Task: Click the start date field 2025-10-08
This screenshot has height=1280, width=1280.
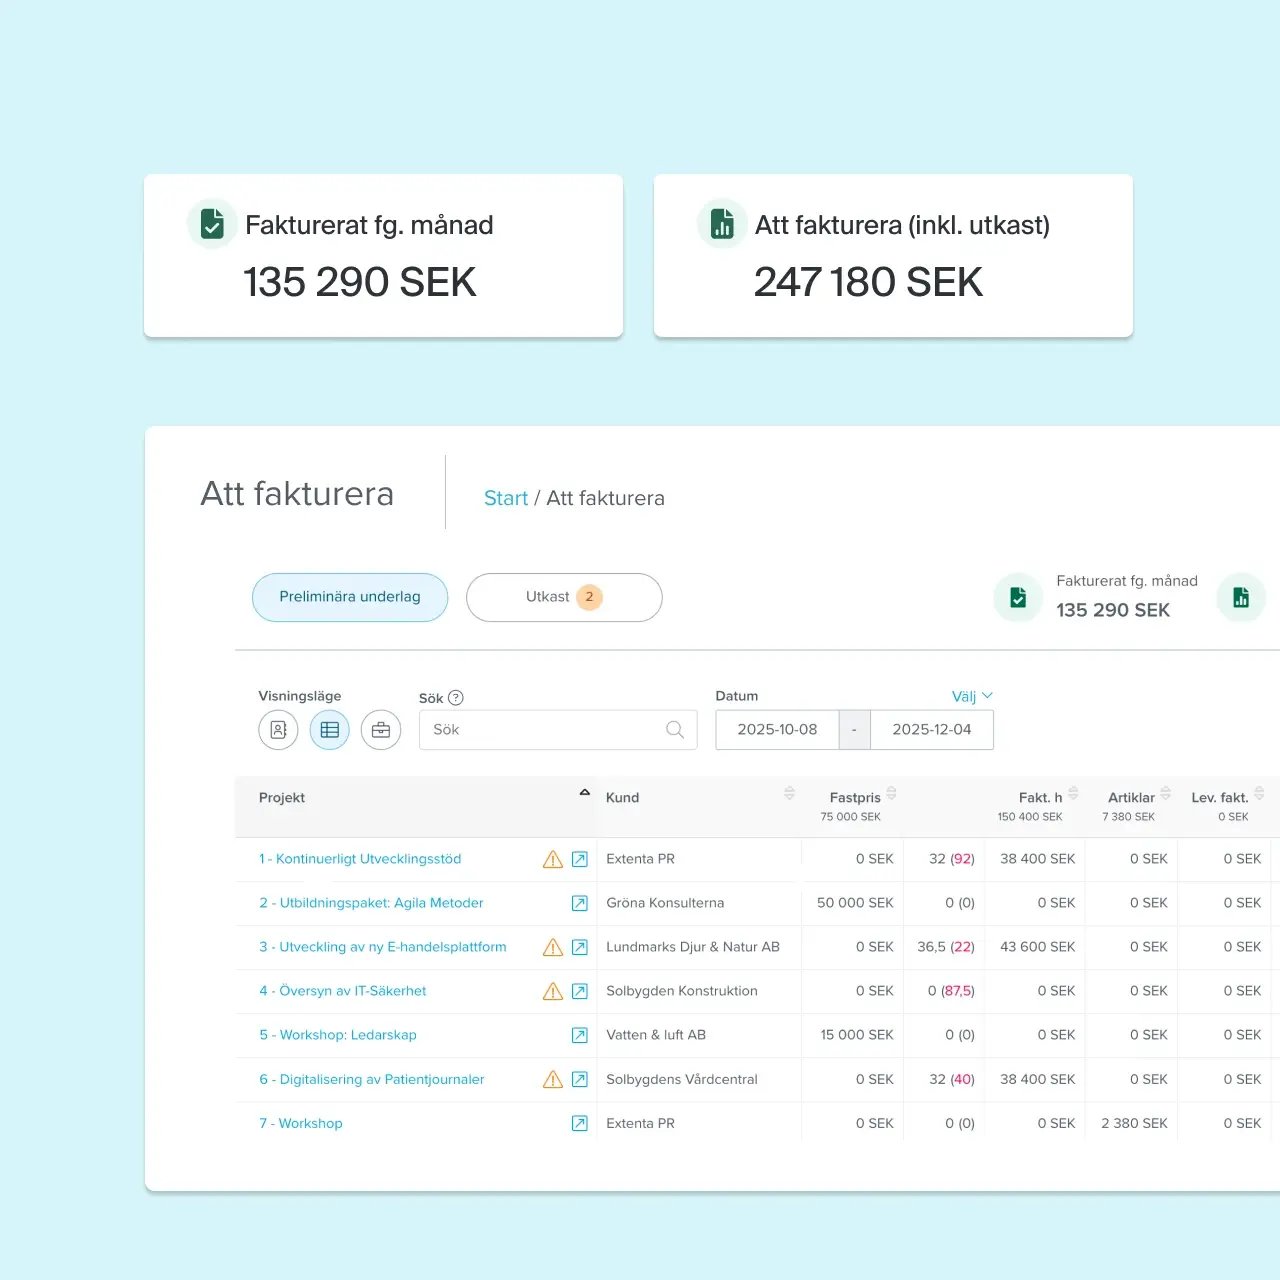Action: [777, 730]
